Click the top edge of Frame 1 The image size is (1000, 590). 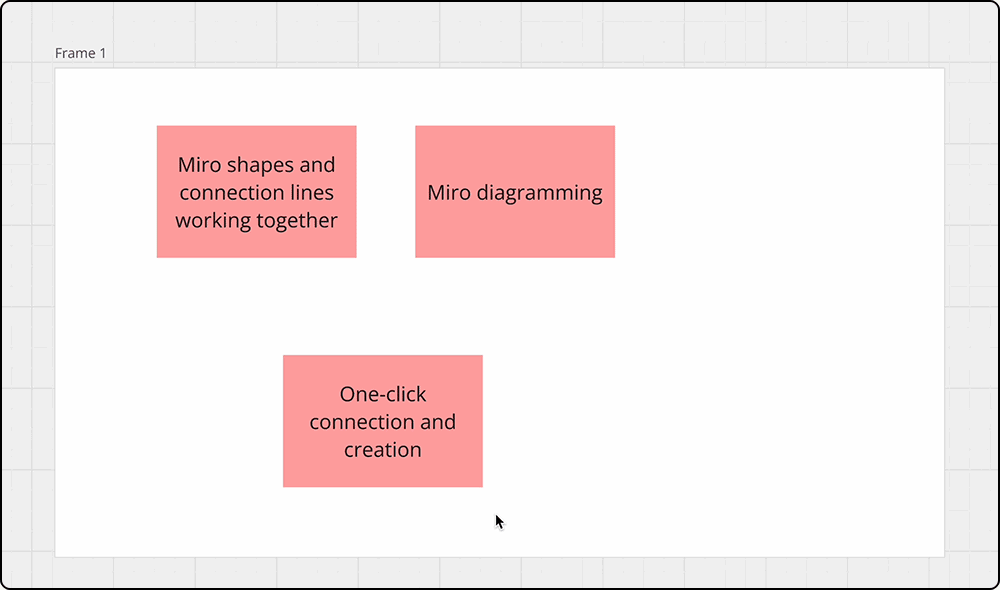point(500,69)
